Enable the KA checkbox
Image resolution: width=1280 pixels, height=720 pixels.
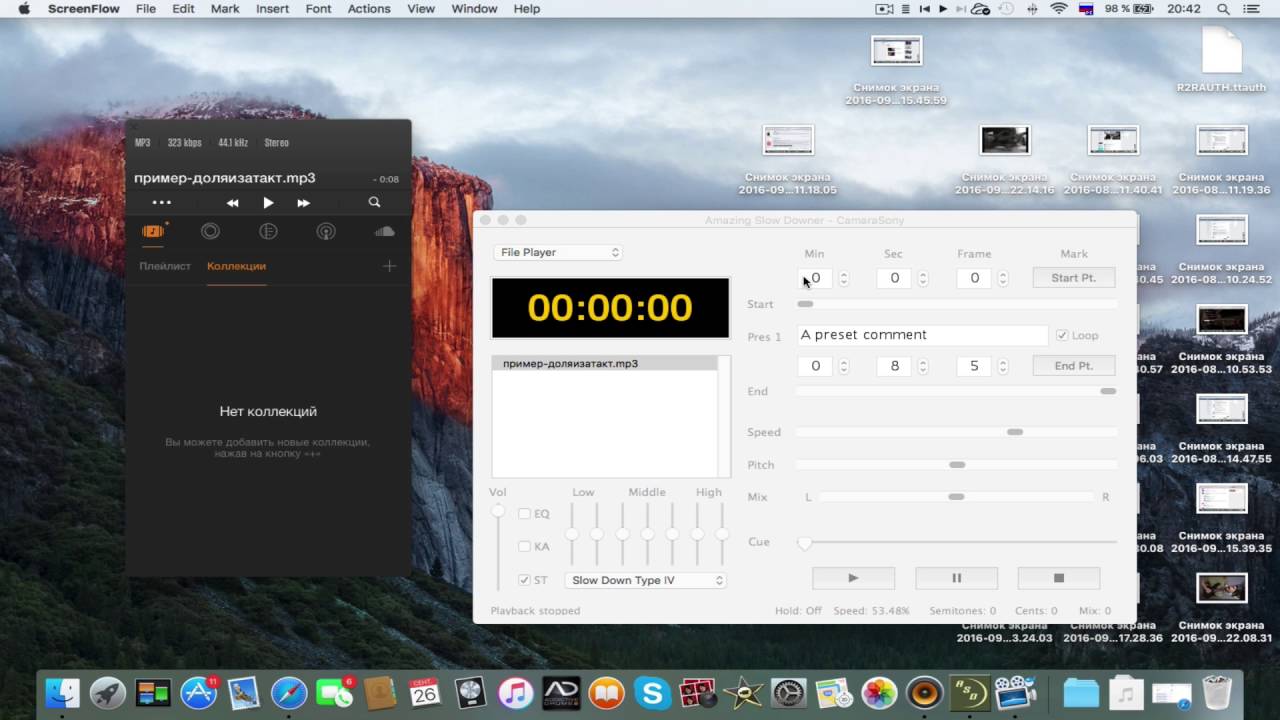point(524,547)
